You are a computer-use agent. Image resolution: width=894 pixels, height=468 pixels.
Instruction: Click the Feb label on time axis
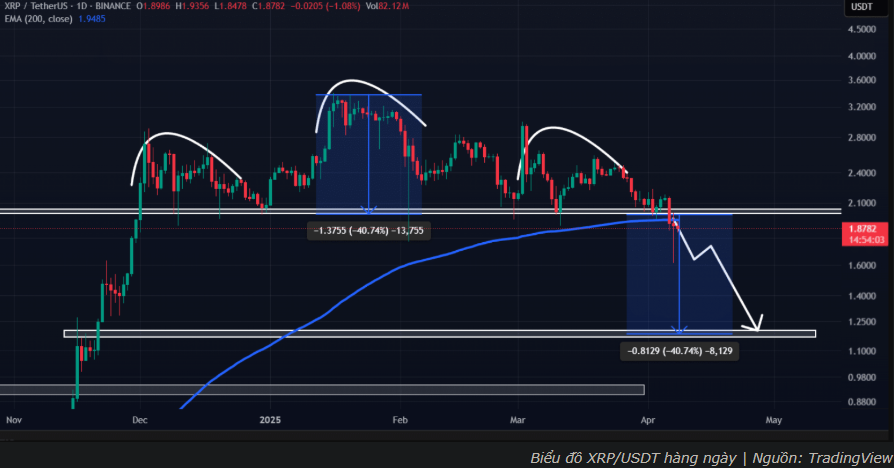(400, 420)
